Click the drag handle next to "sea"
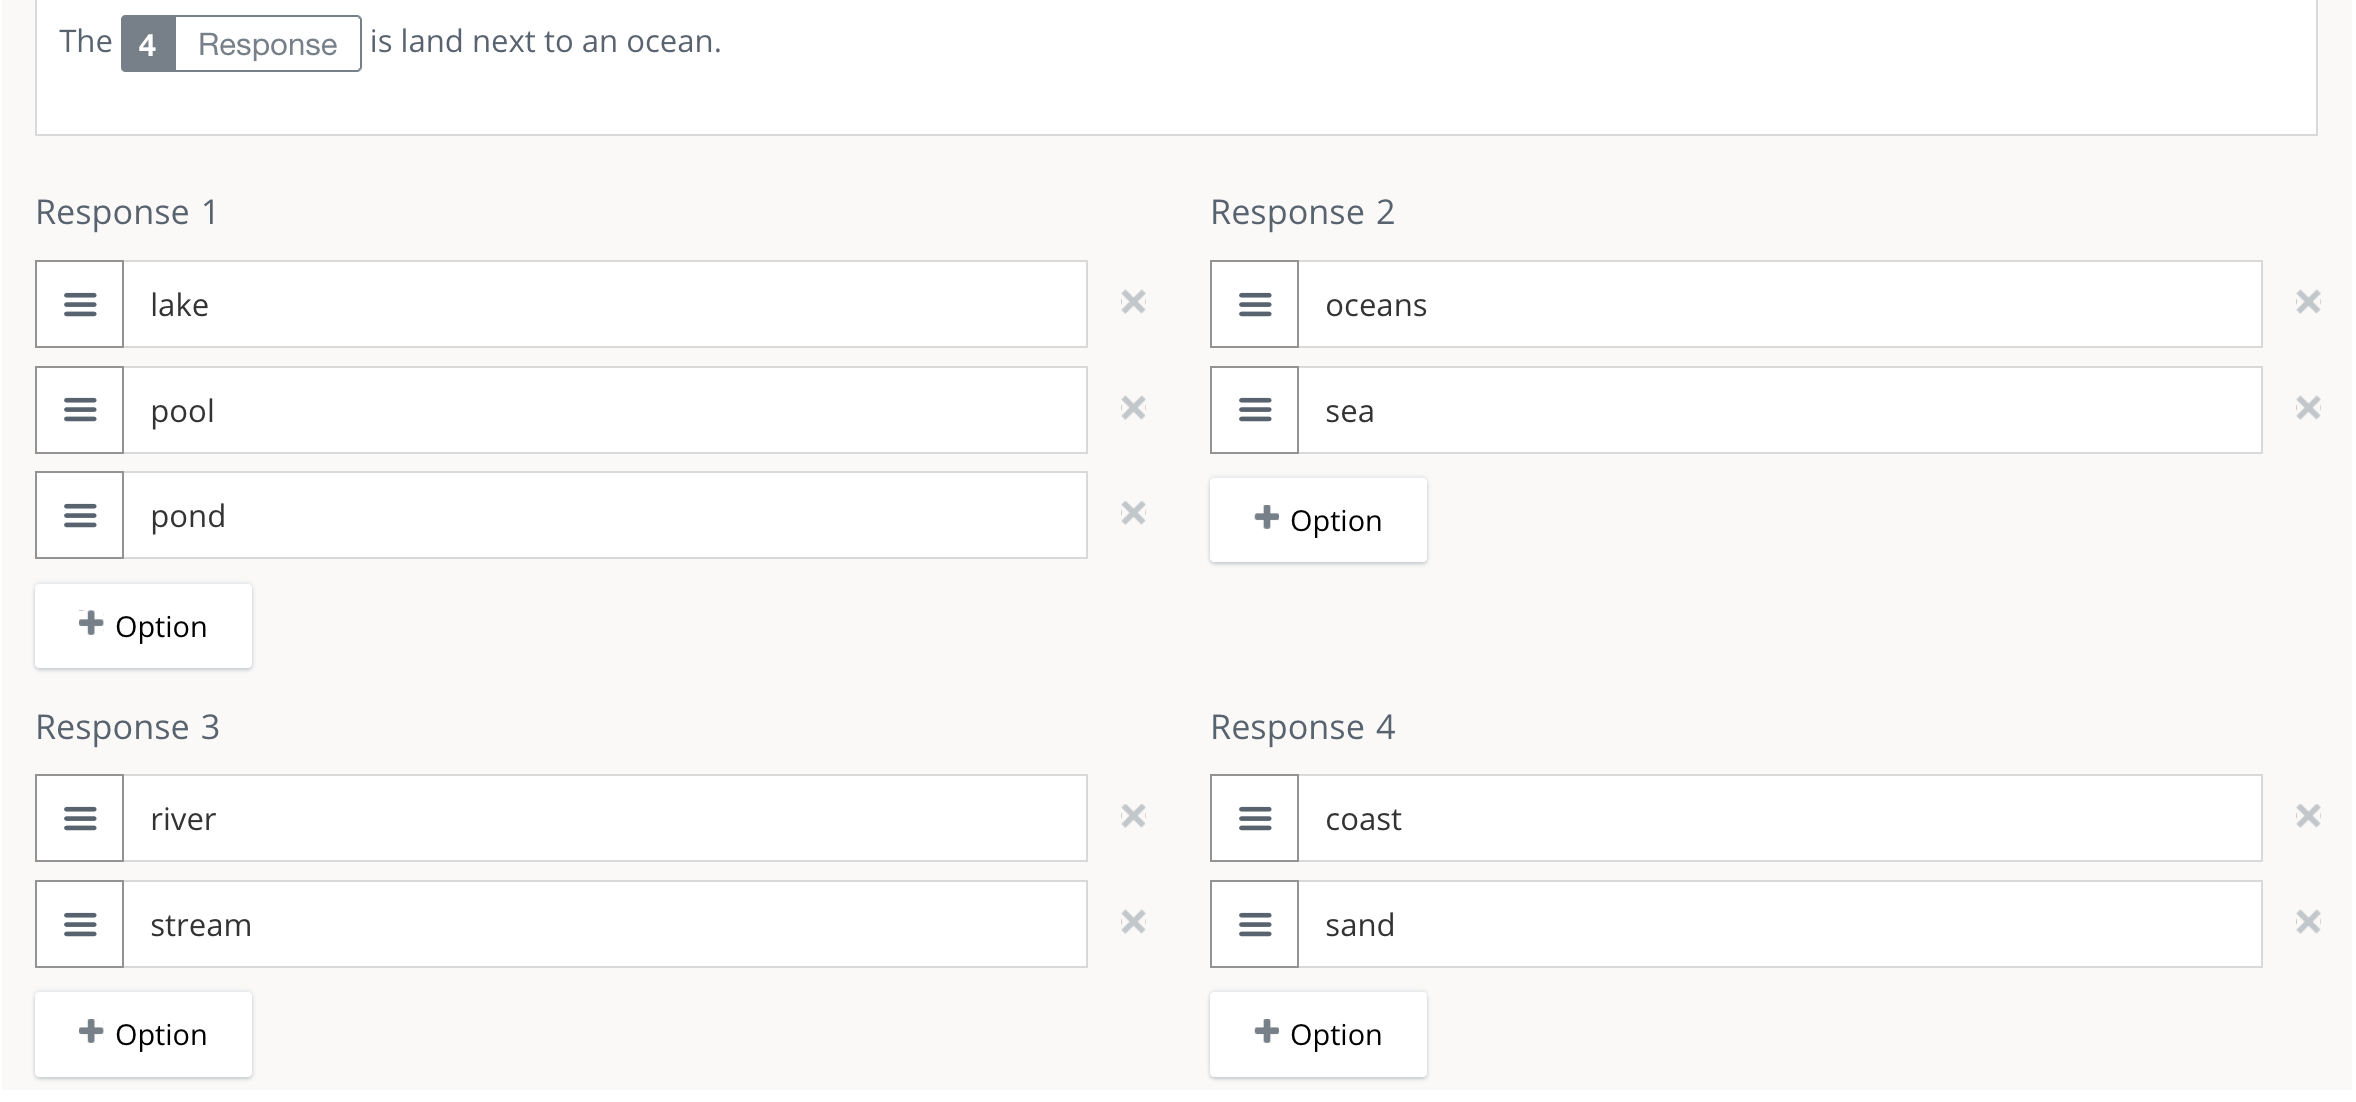This screenshot has width=2356, height=1102. (1254, 410)
